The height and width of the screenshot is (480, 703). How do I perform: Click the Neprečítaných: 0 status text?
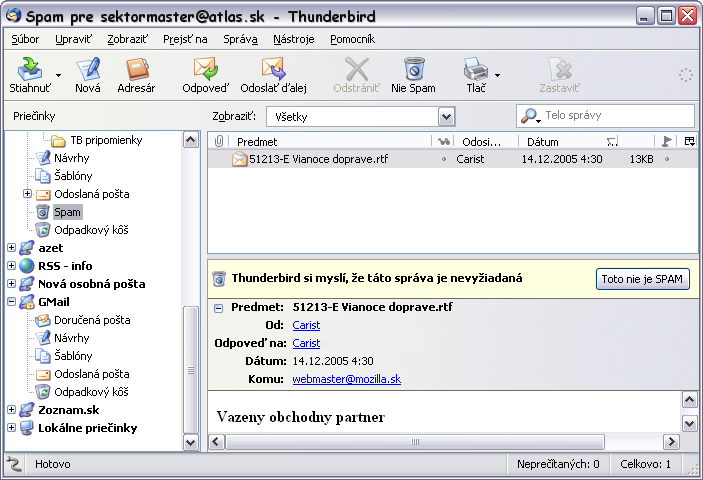558,464
